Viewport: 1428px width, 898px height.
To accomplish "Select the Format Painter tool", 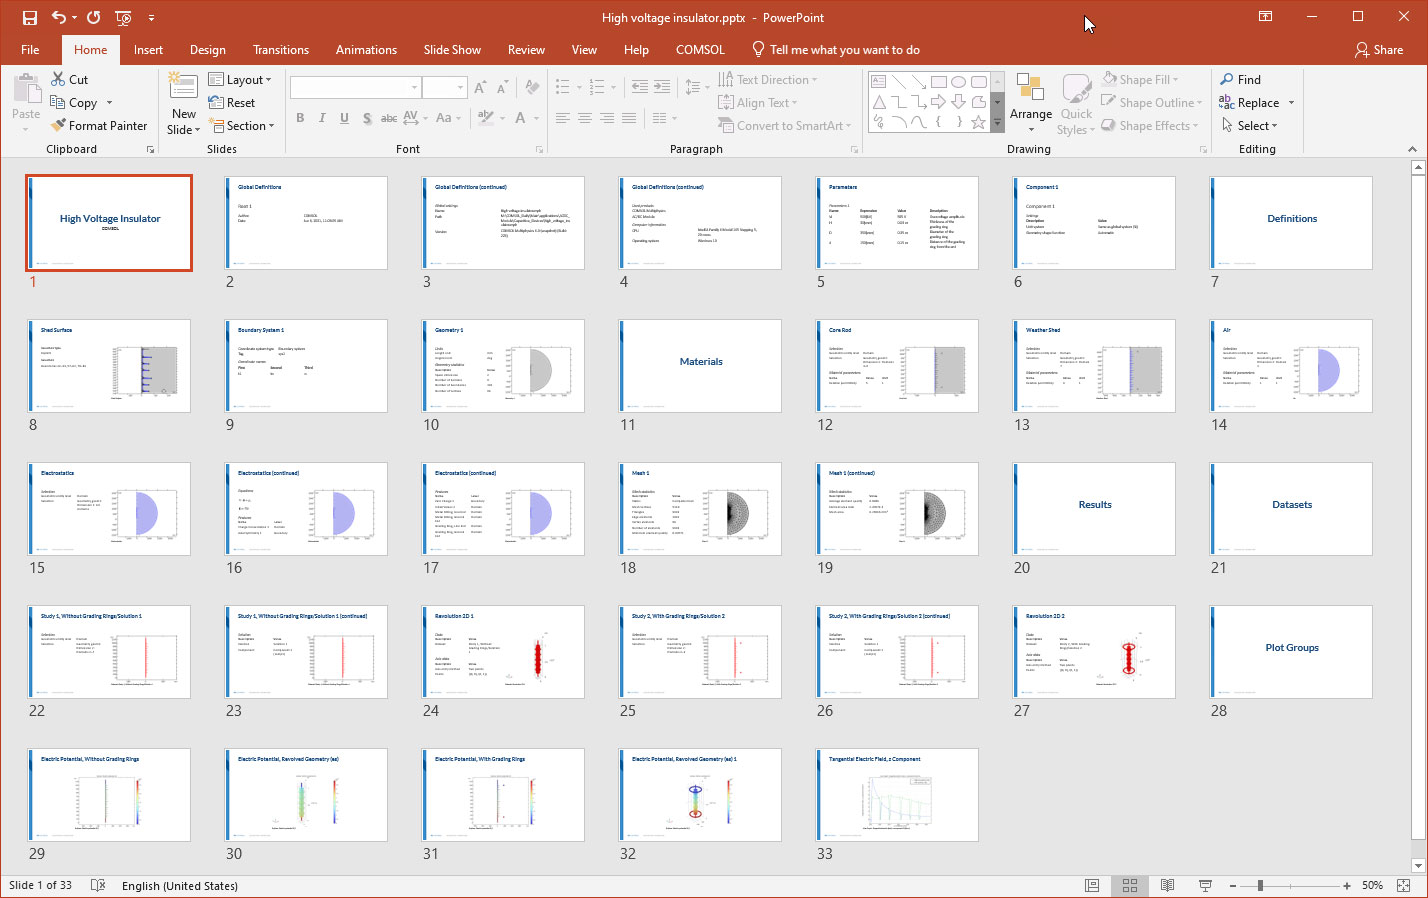I will (98, 126).
